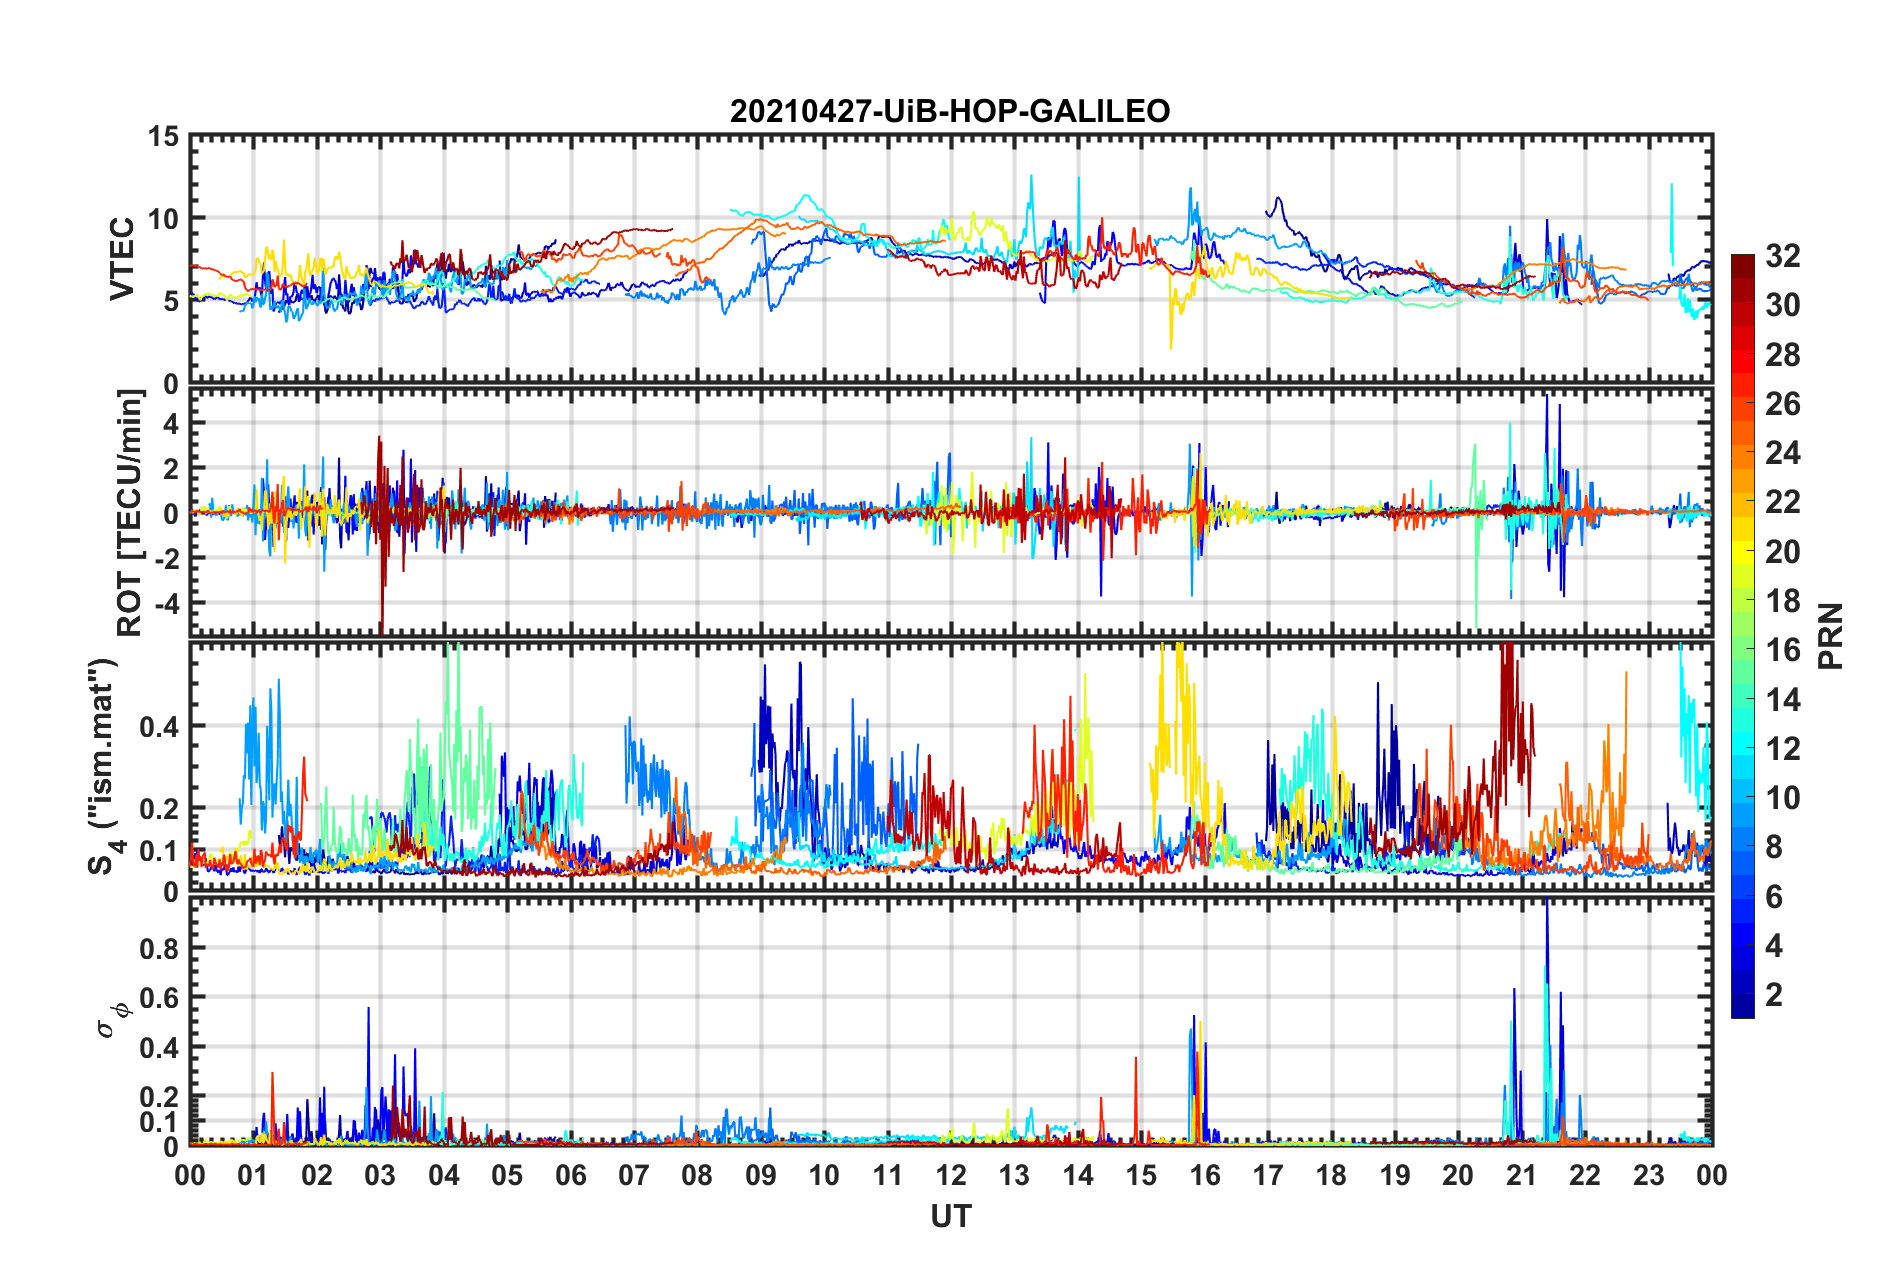This screenshot has width=1902, height=1272.
Task: Click the VTEC axis tick label 15
Action: pyautogui.click(x=164, y=136)
